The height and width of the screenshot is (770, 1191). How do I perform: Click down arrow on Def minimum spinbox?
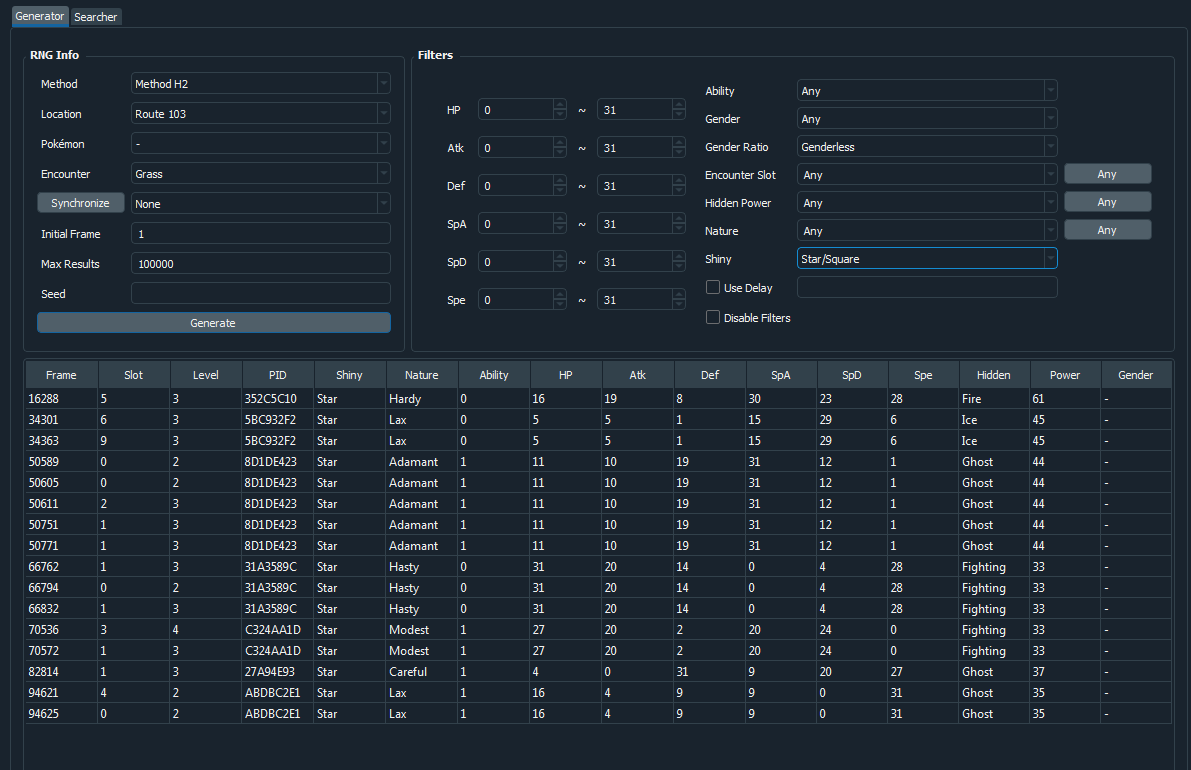pos(559,191)
